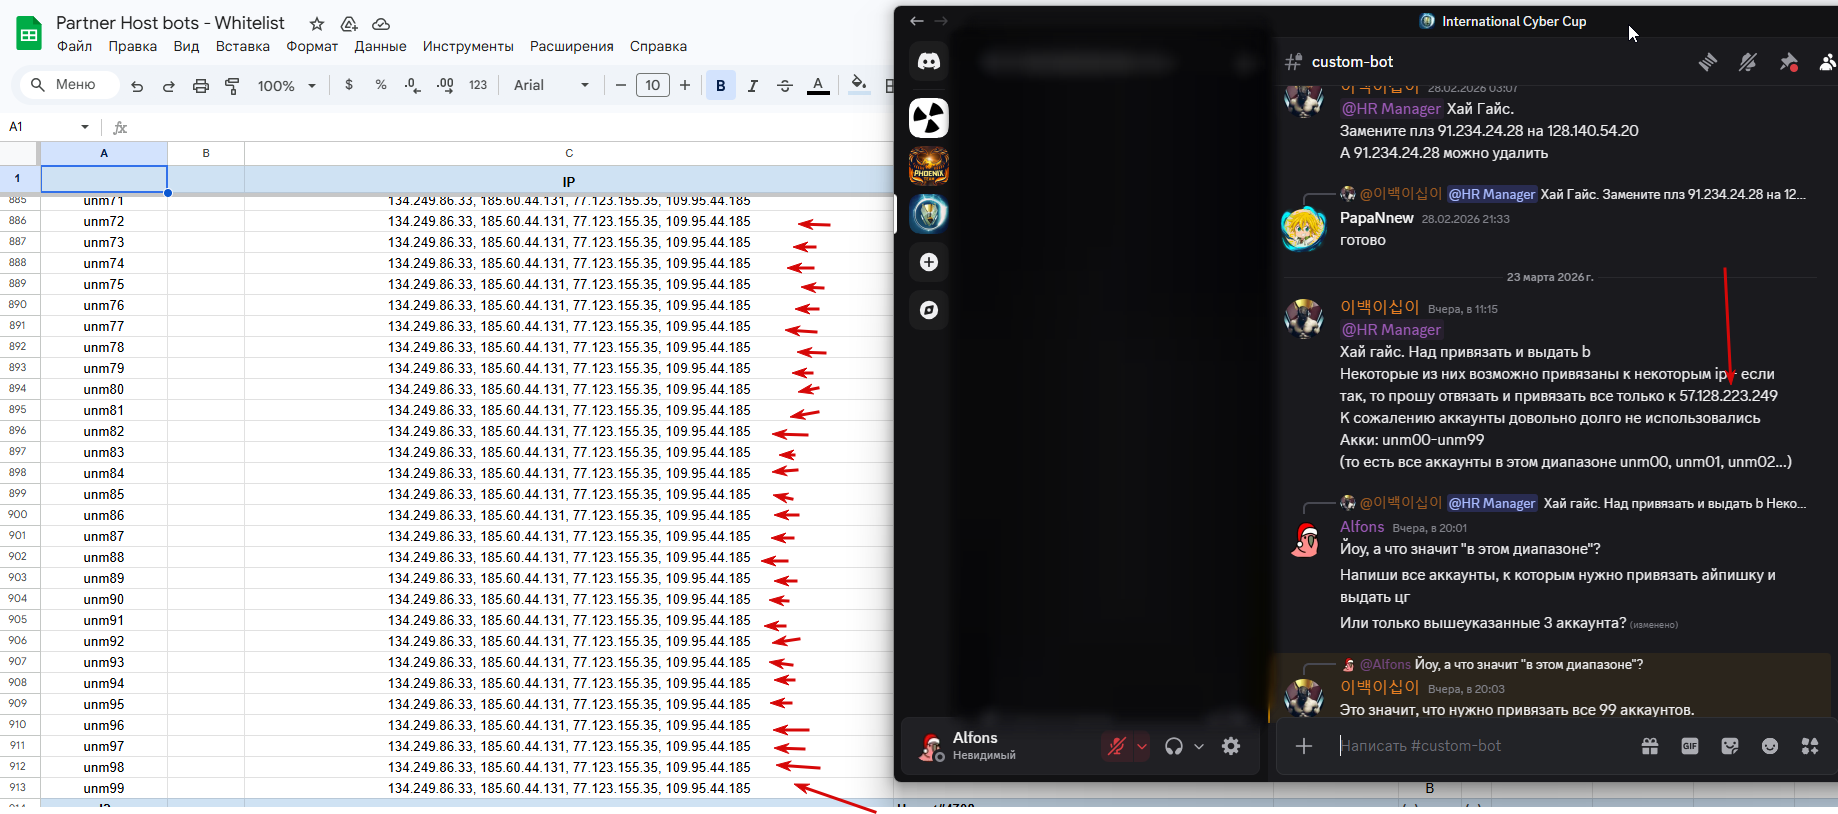Star the Partner Host bots spreadsheet
Viewport: 1838px width, 814px height.
[317, 23]
